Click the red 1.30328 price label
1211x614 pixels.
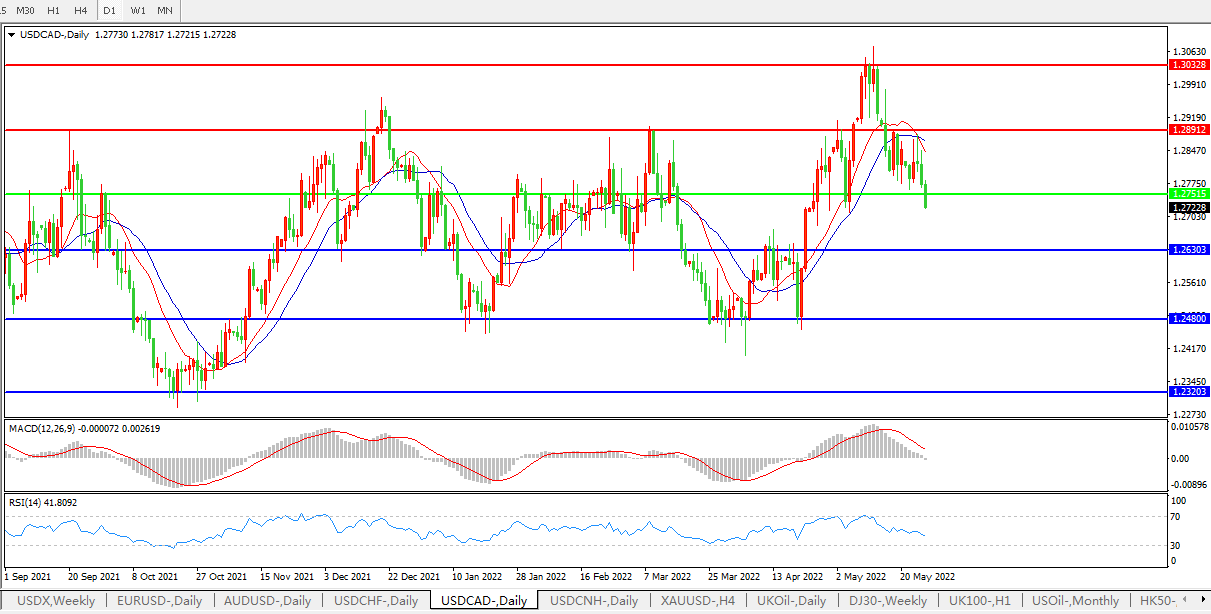[1188, 64]
